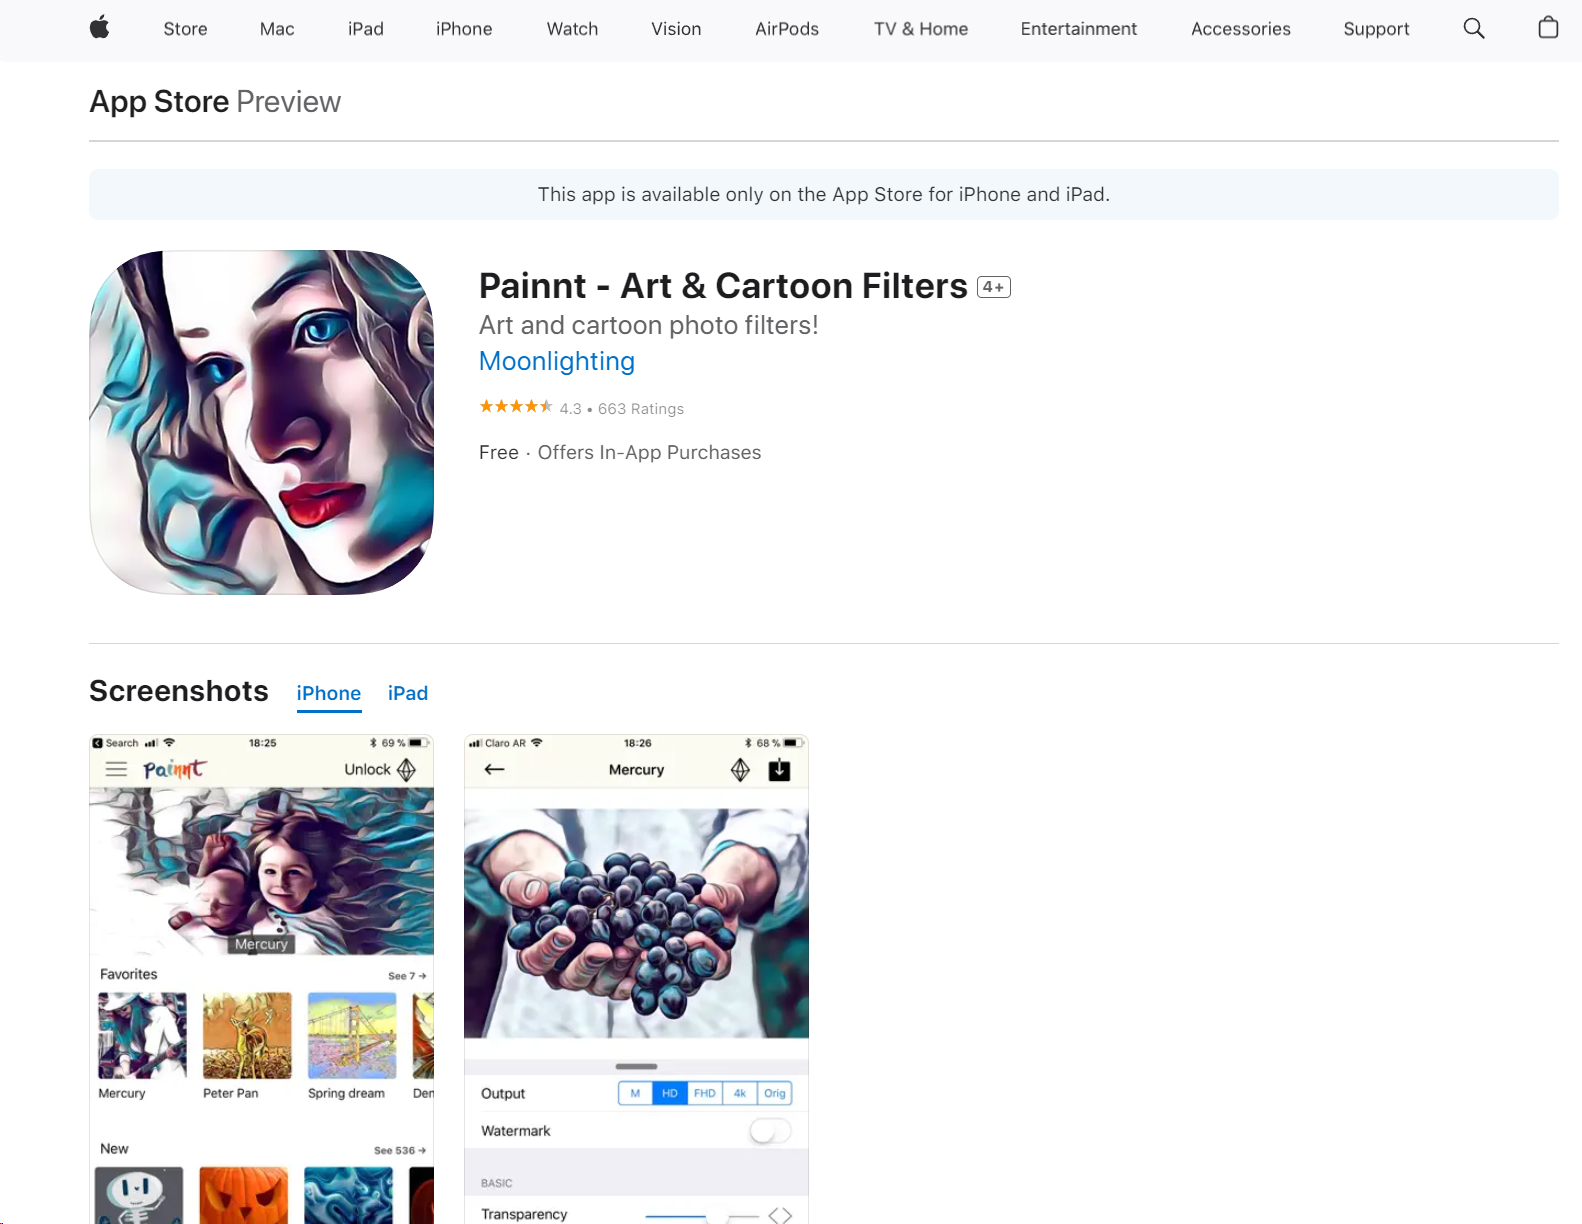
Task: Select M output size
Action: [635, 1093]
